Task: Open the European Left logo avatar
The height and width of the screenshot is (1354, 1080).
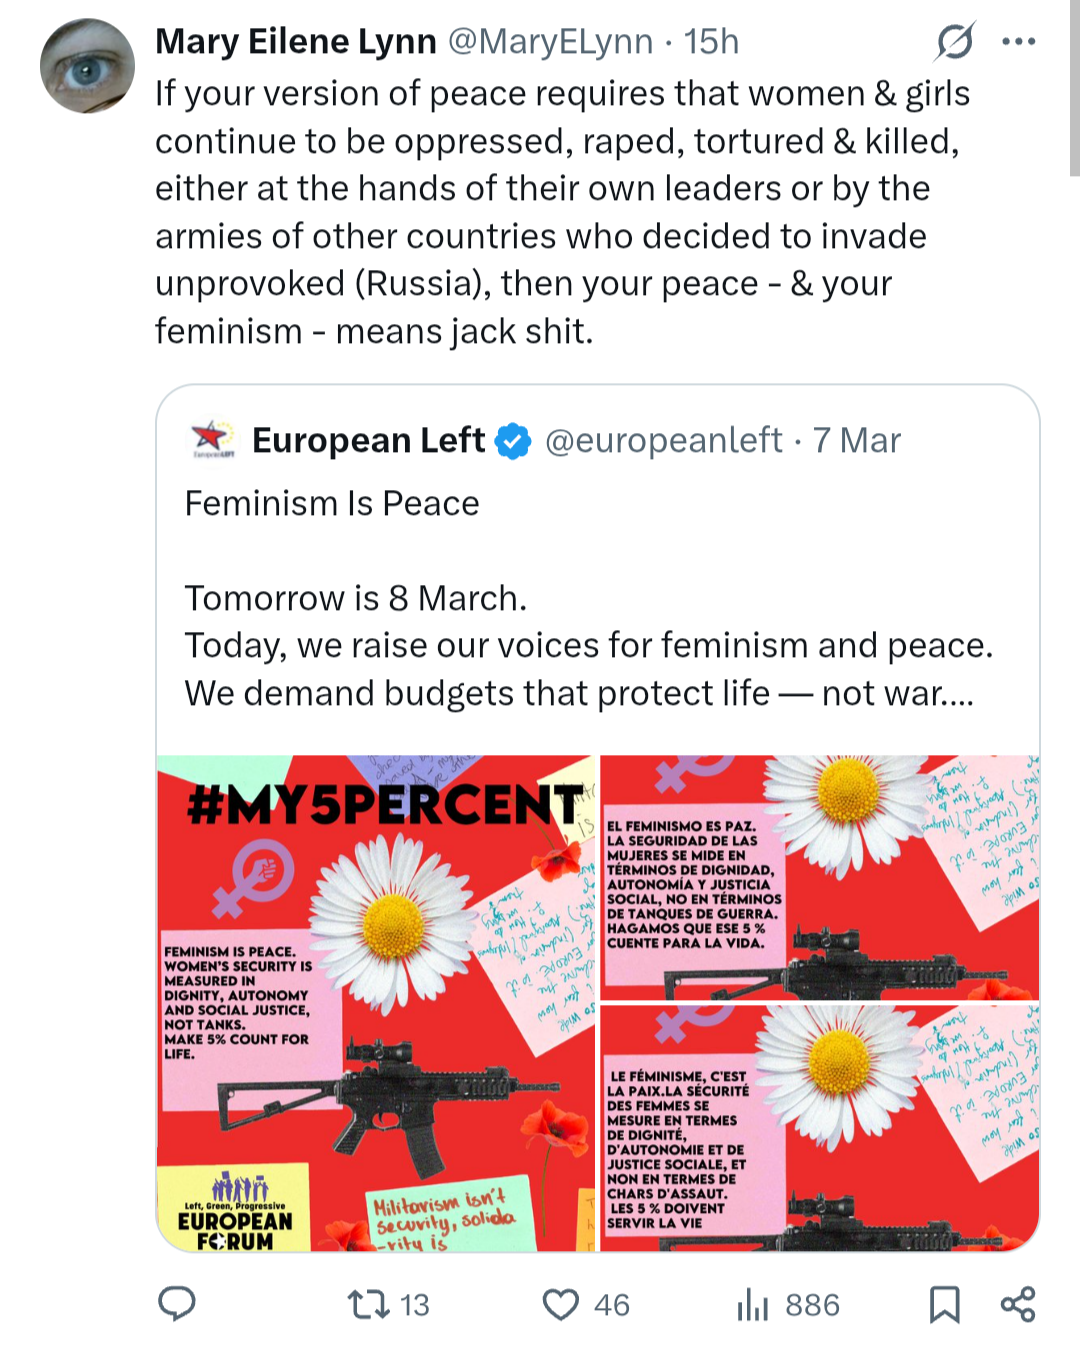Action: coord(211,439)
